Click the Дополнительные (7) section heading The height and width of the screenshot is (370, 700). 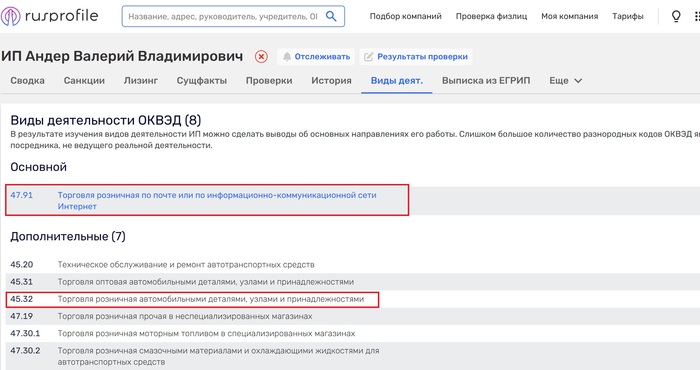68,236
